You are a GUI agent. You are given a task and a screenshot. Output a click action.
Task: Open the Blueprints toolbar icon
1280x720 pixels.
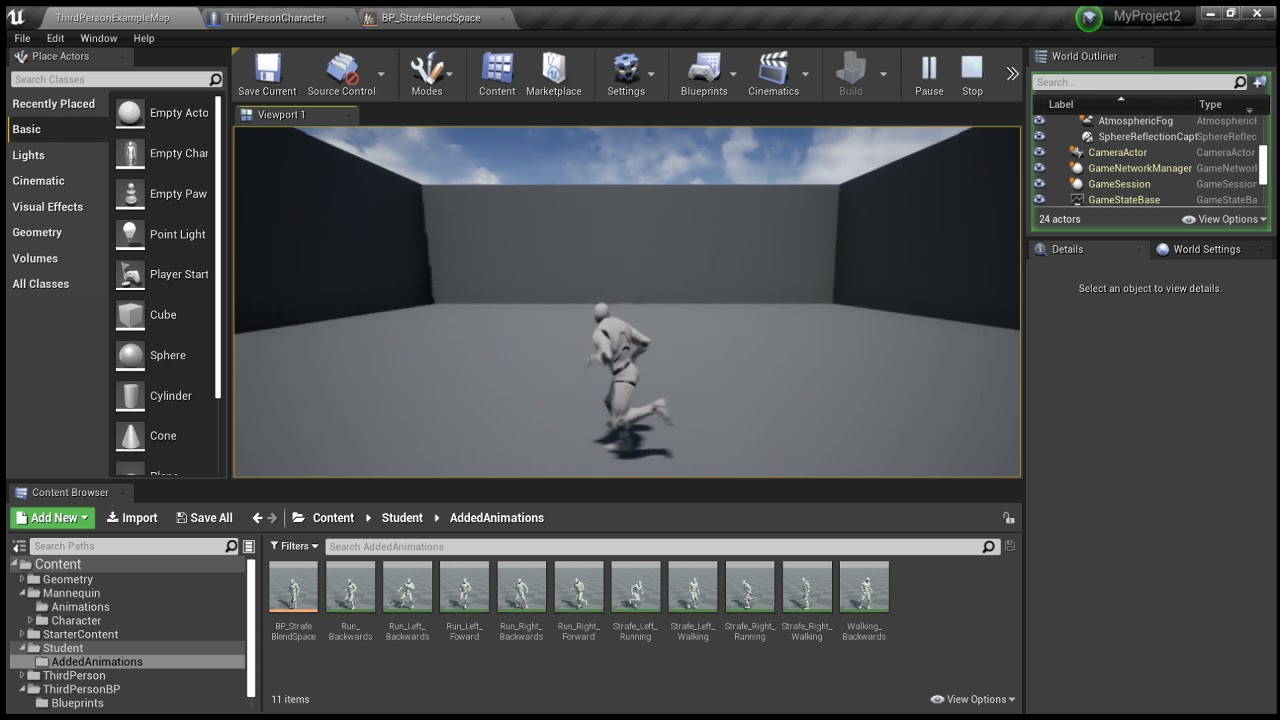point(704,69)
